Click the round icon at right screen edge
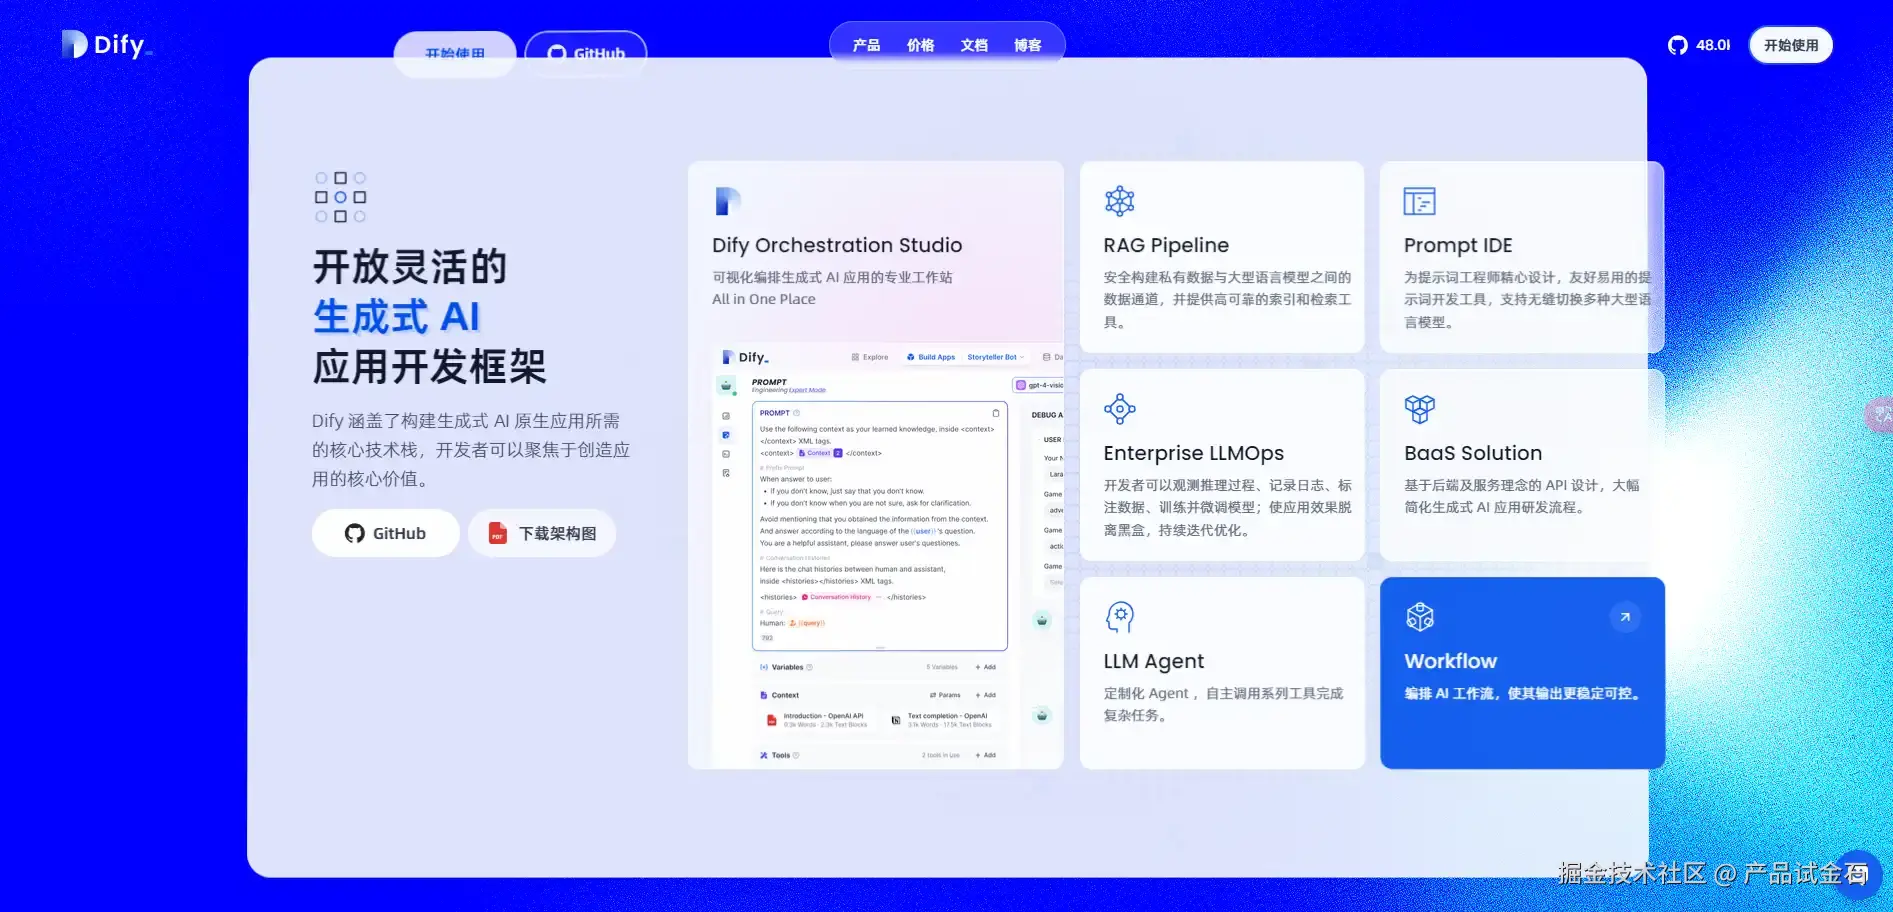 1880,414
